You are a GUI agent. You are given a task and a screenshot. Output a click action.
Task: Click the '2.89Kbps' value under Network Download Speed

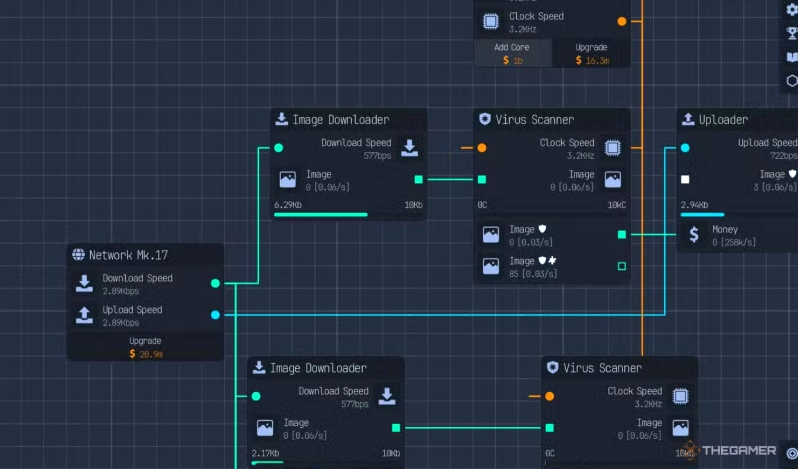tap(121, 291)
